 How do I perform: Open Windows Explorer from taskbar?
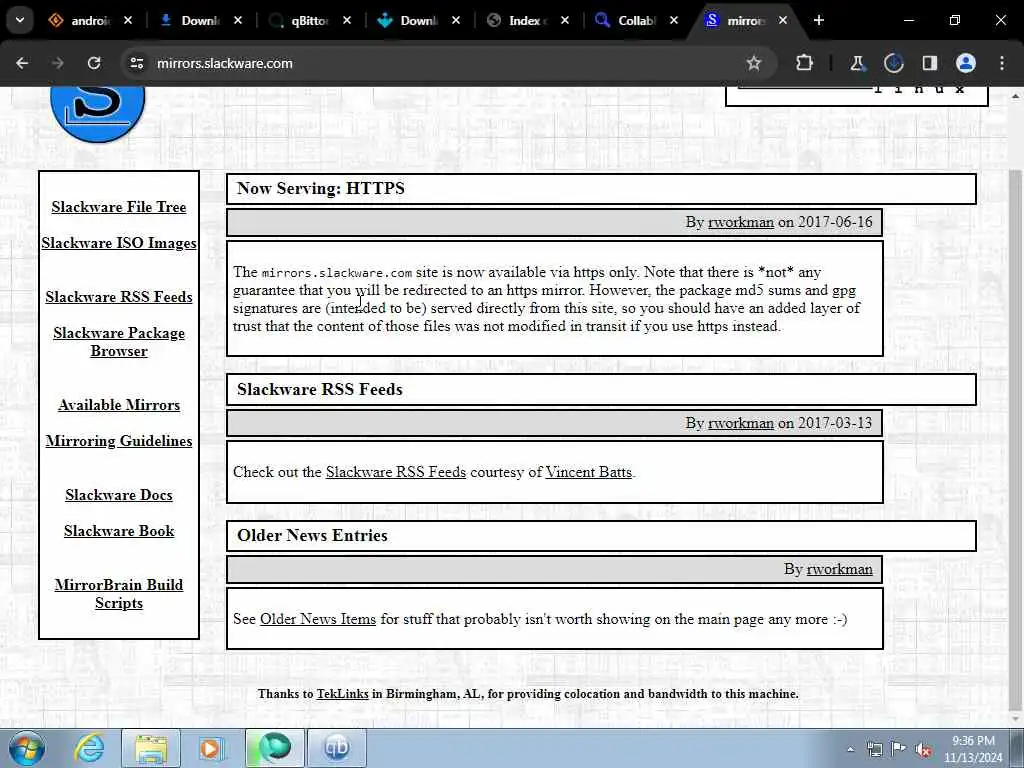tap(151, 748)
